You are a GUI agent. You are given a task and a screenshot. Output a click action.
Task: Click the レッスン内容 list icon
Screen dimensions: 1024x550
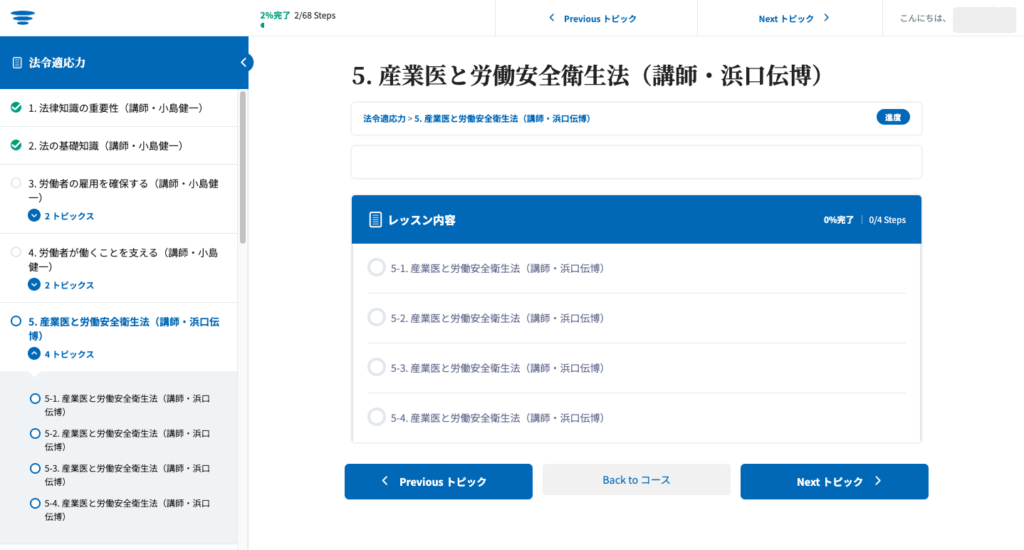pos(375,220)
